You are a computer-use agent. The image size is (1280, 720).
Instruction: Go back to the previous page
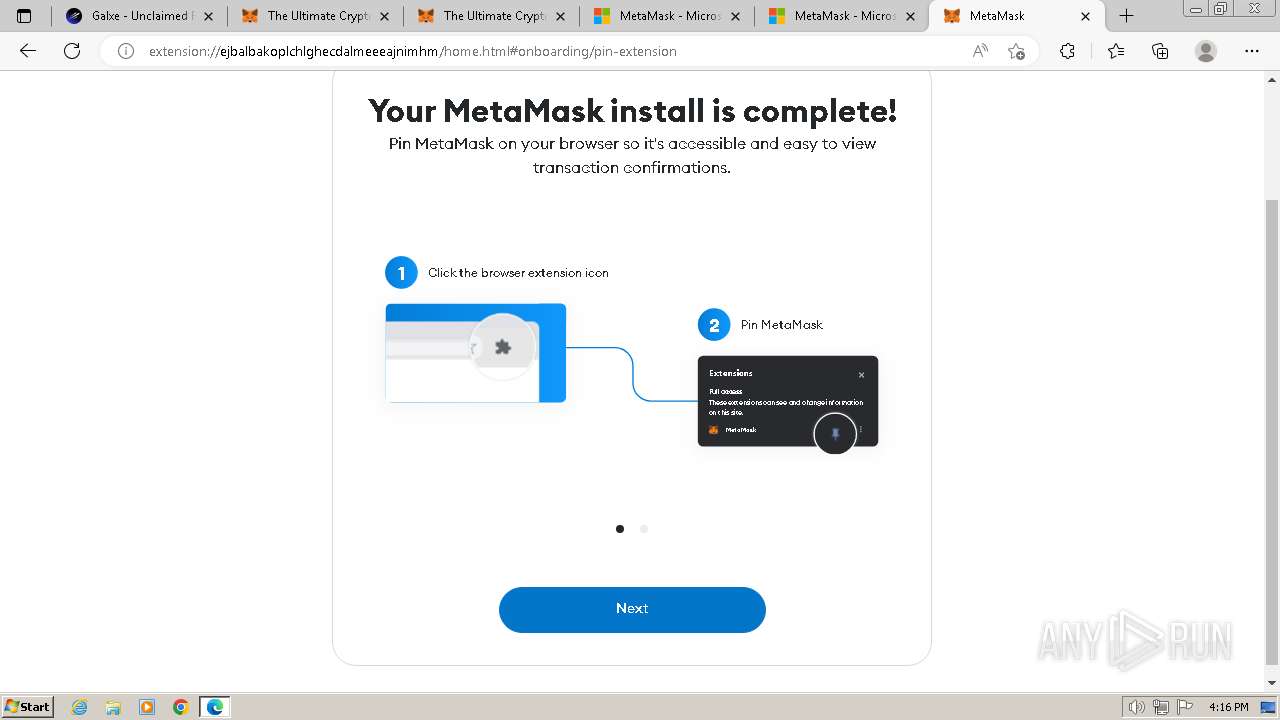(x=28, y=51)
